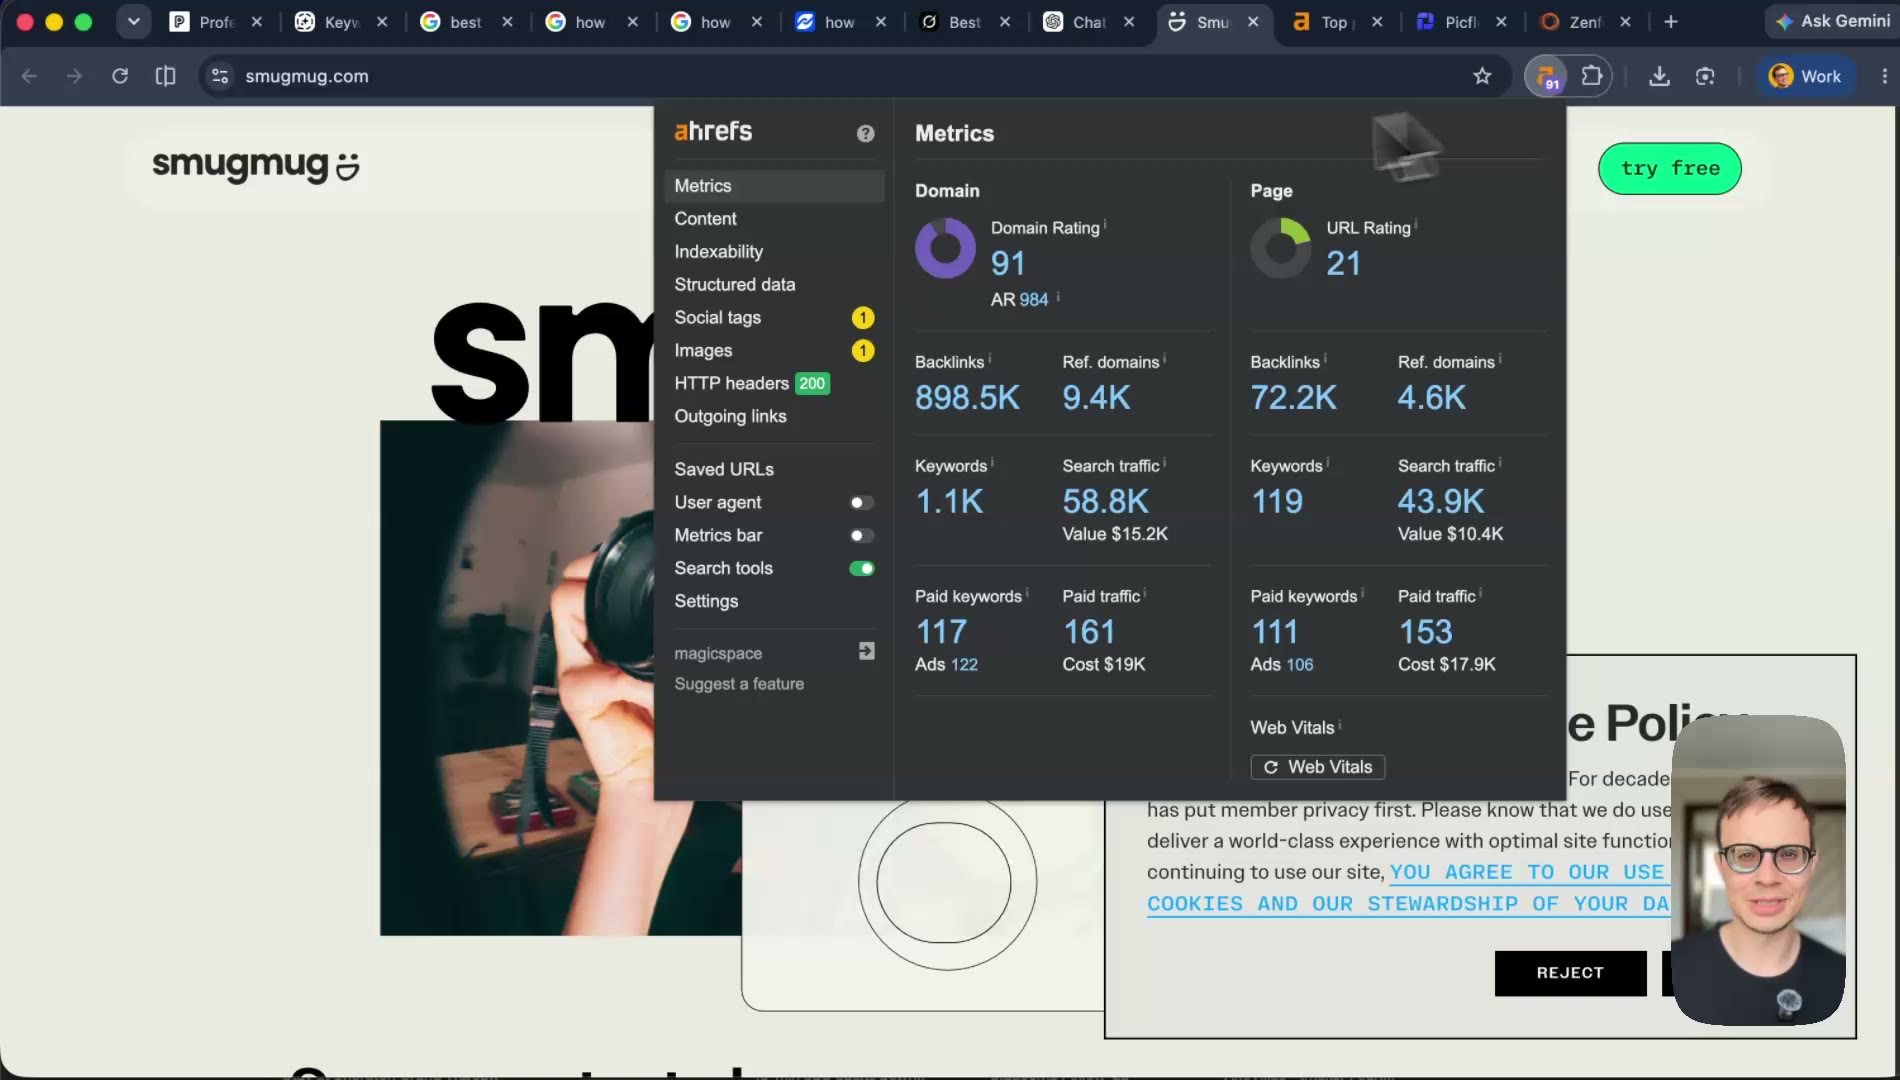Click domain Ref. domains value 9.4K
Image resolution: width=1900 pixels, height=1080 pixels.
[x=1096, y=398]
